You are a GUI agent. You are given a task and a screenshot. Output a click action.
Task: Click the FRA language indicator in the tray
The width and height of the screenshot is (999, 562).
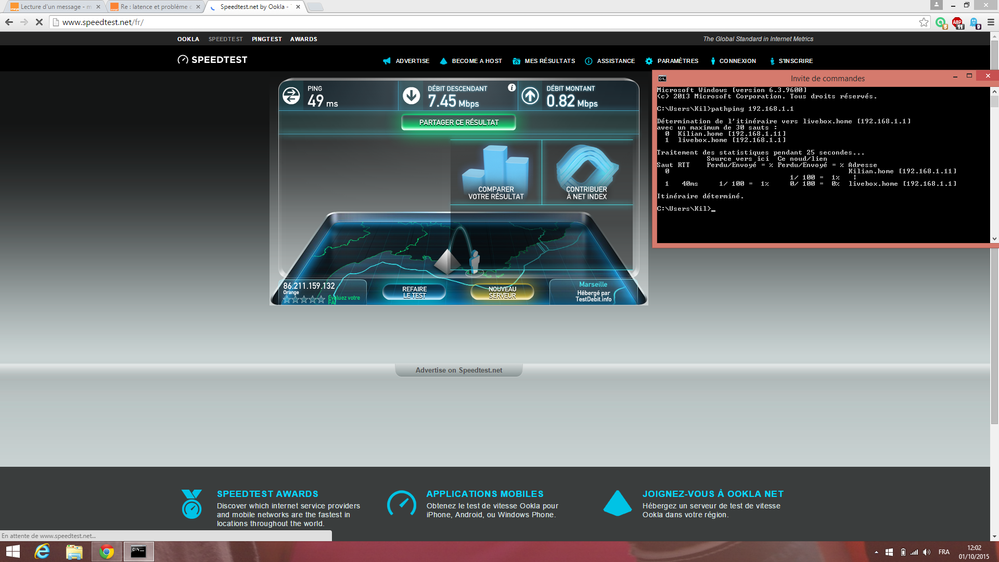pyautogui.click(x=944, y=552)
